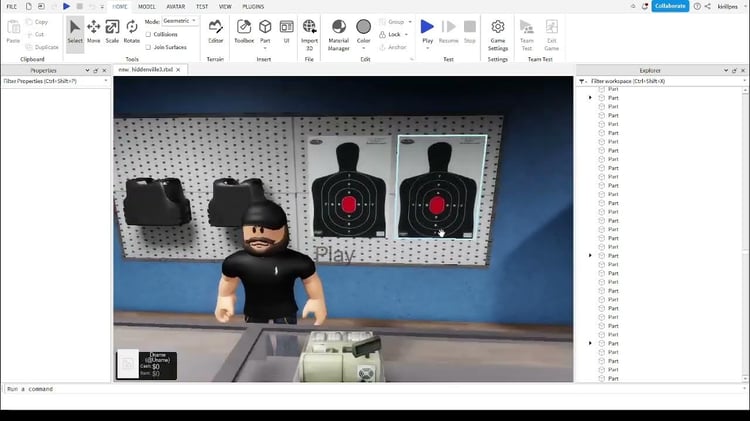
Task: Select the Move tool
Action: pos(94,32)
